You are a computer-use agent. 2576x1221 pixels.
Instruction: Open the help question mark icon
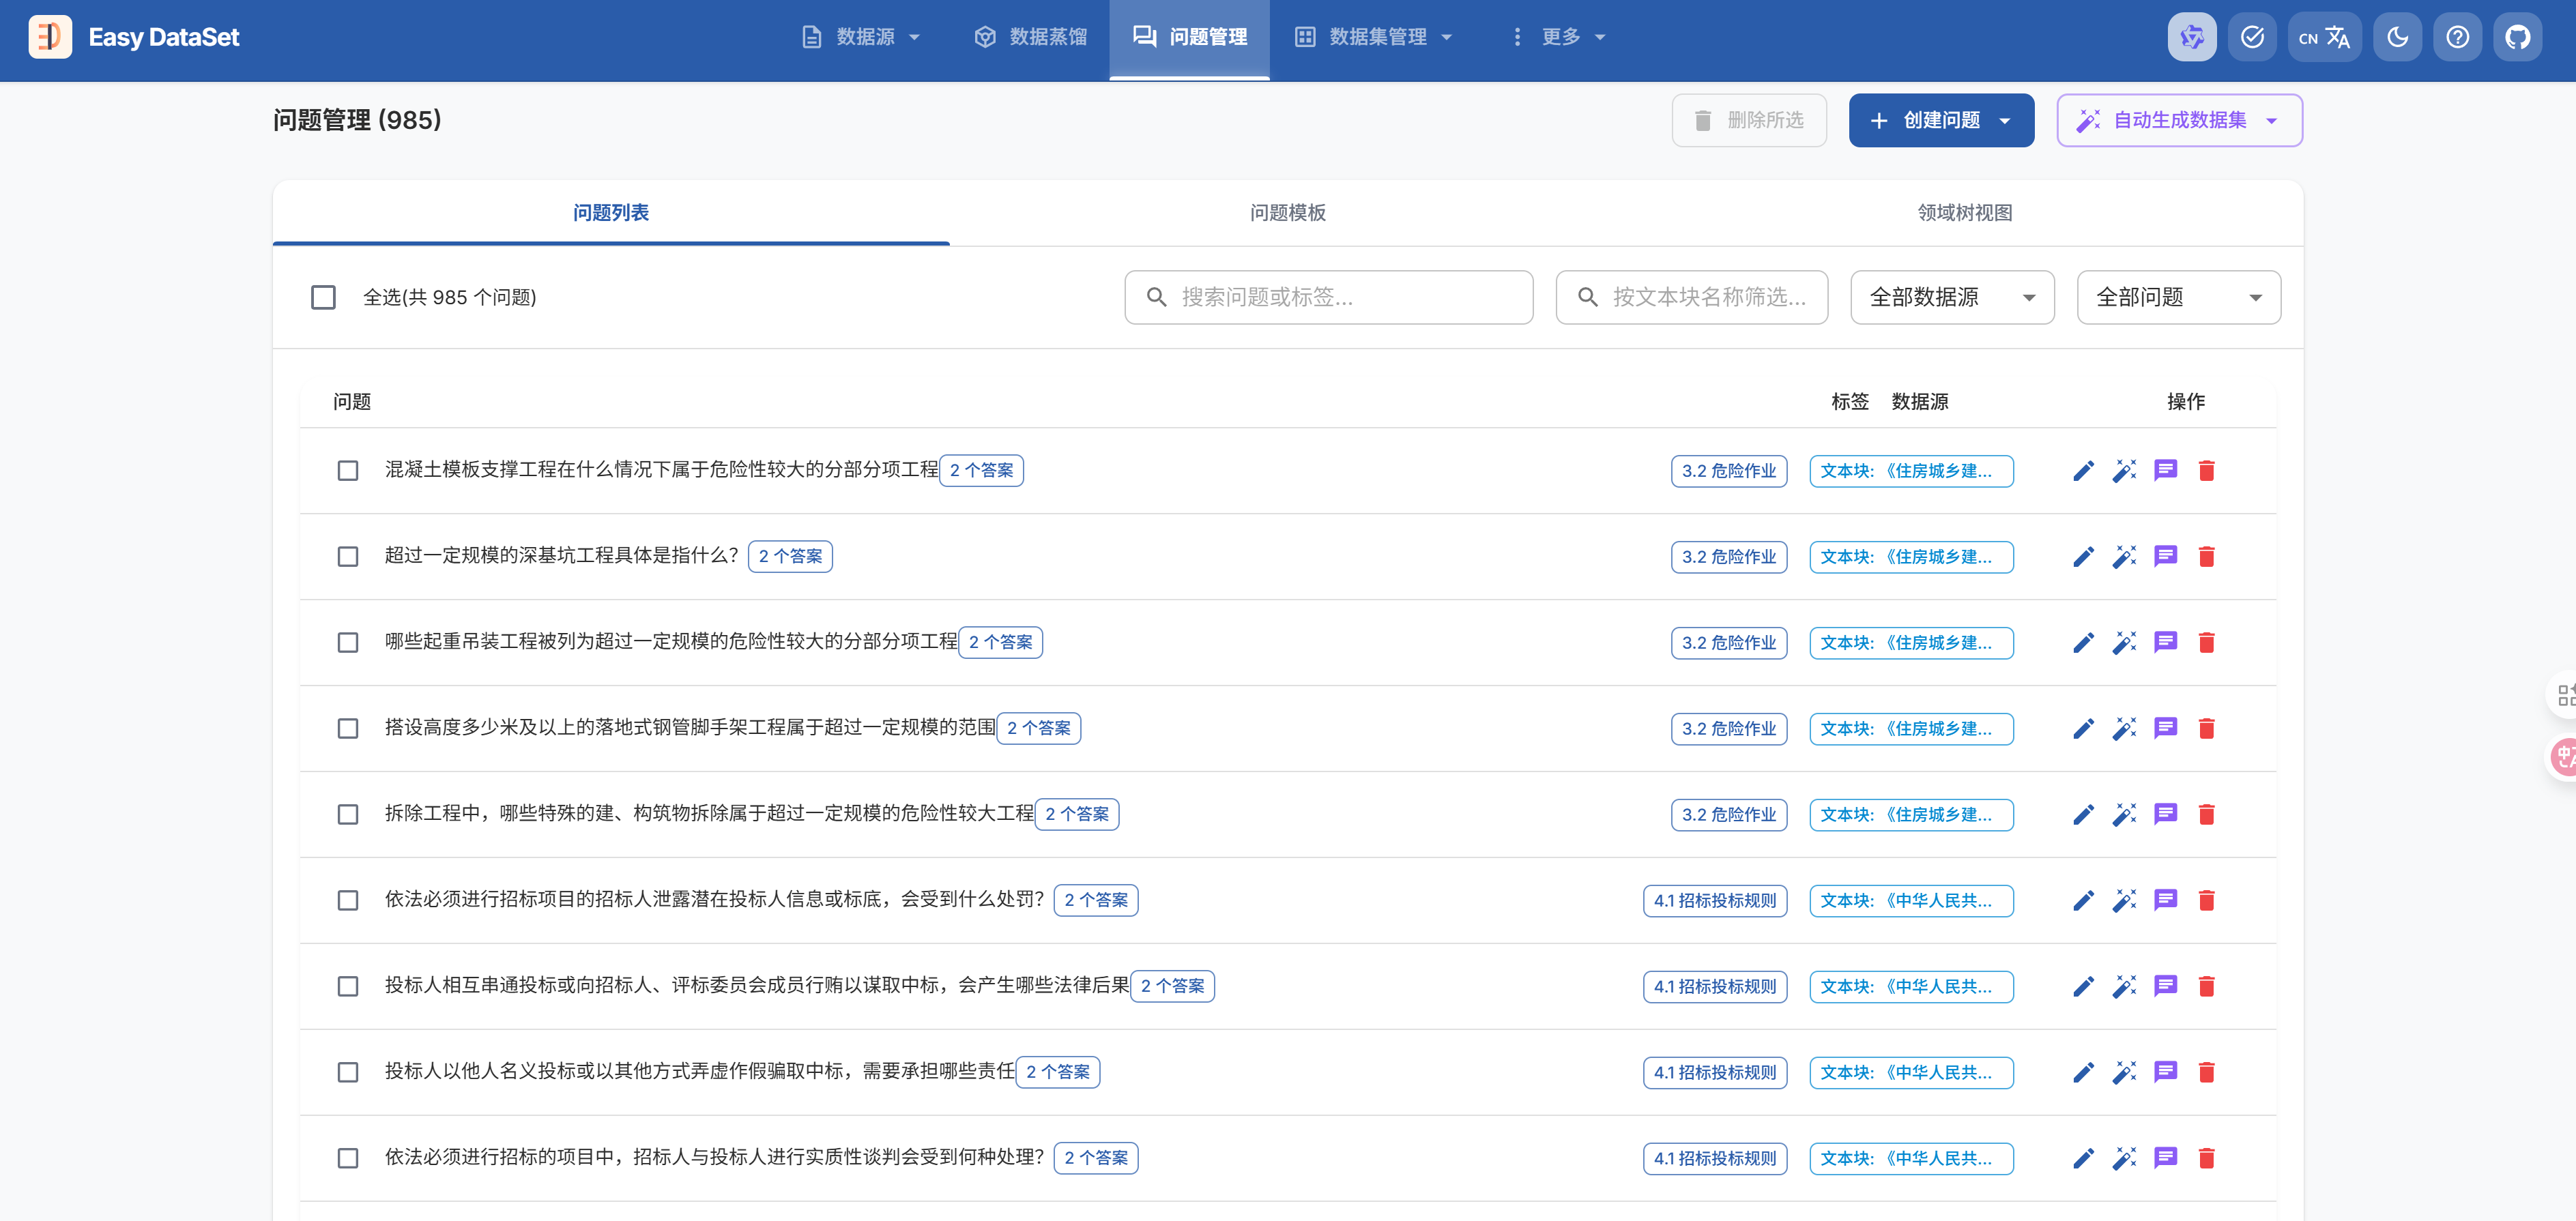click(2457, 37)
